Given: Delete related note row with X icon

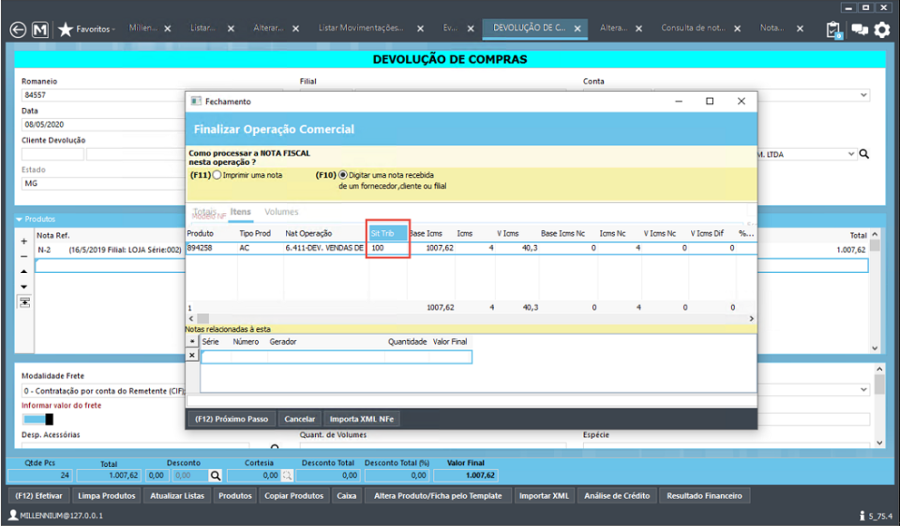Looking at the screenshot, I should [193, 355].
